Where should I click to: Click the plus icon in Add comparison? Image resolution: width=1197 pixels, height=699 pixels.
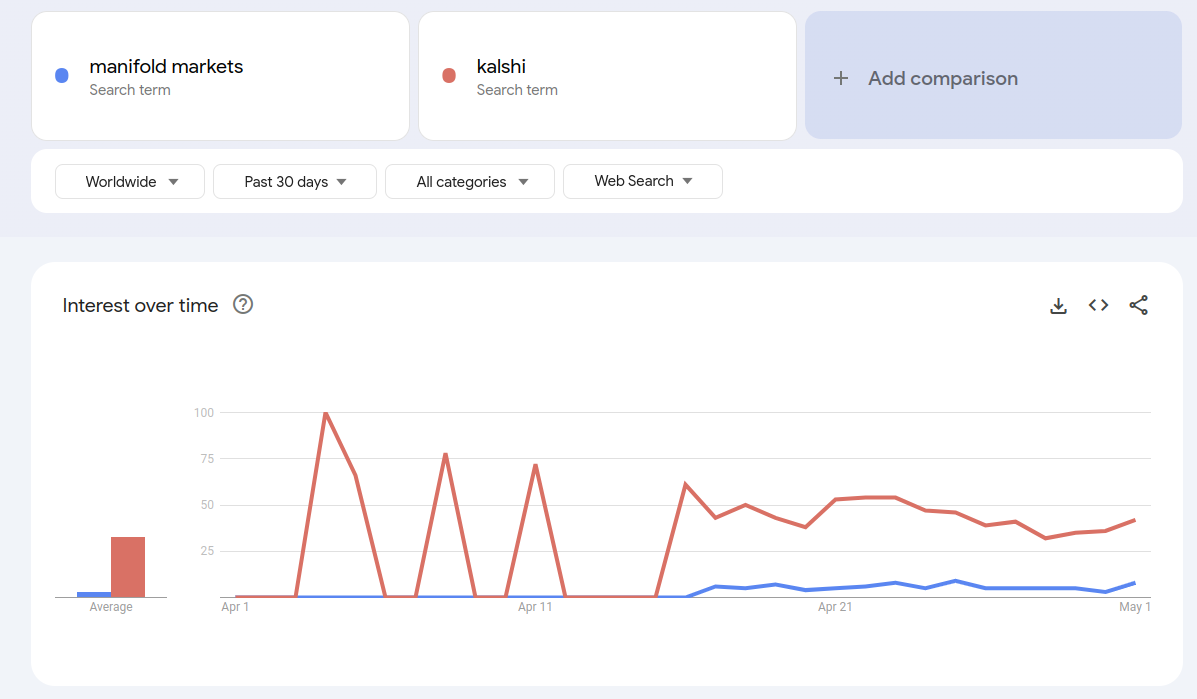840,78
